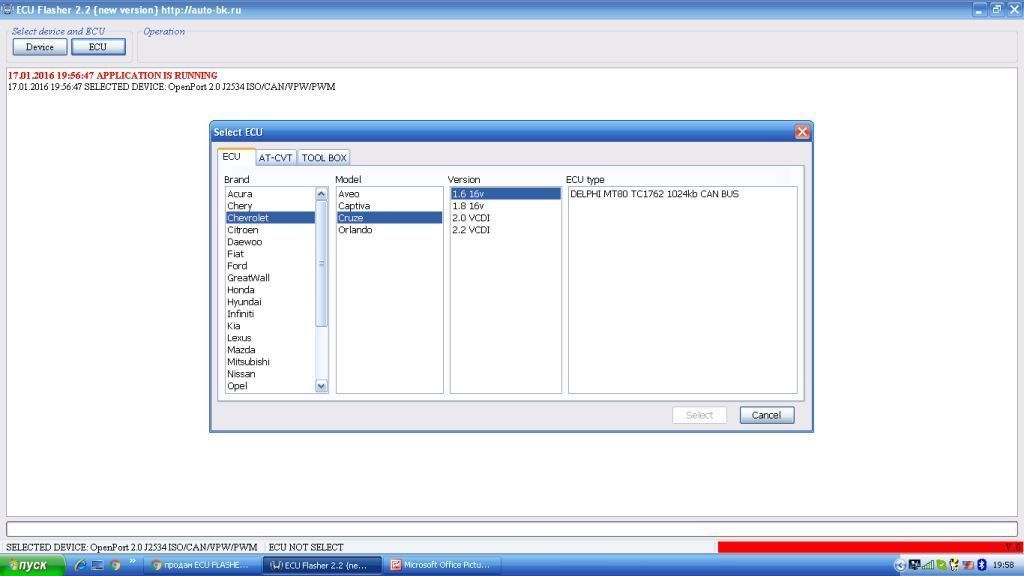Select Fiat in Brand list
Image resolution: width=1024 pixels, height=576 pixels.
coord(270,254)
